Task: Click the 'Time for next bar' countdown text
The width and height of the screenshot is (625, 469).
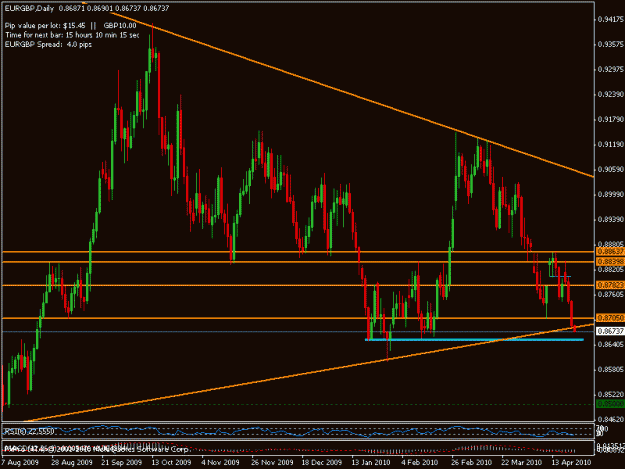Action: tap(72, 35)
